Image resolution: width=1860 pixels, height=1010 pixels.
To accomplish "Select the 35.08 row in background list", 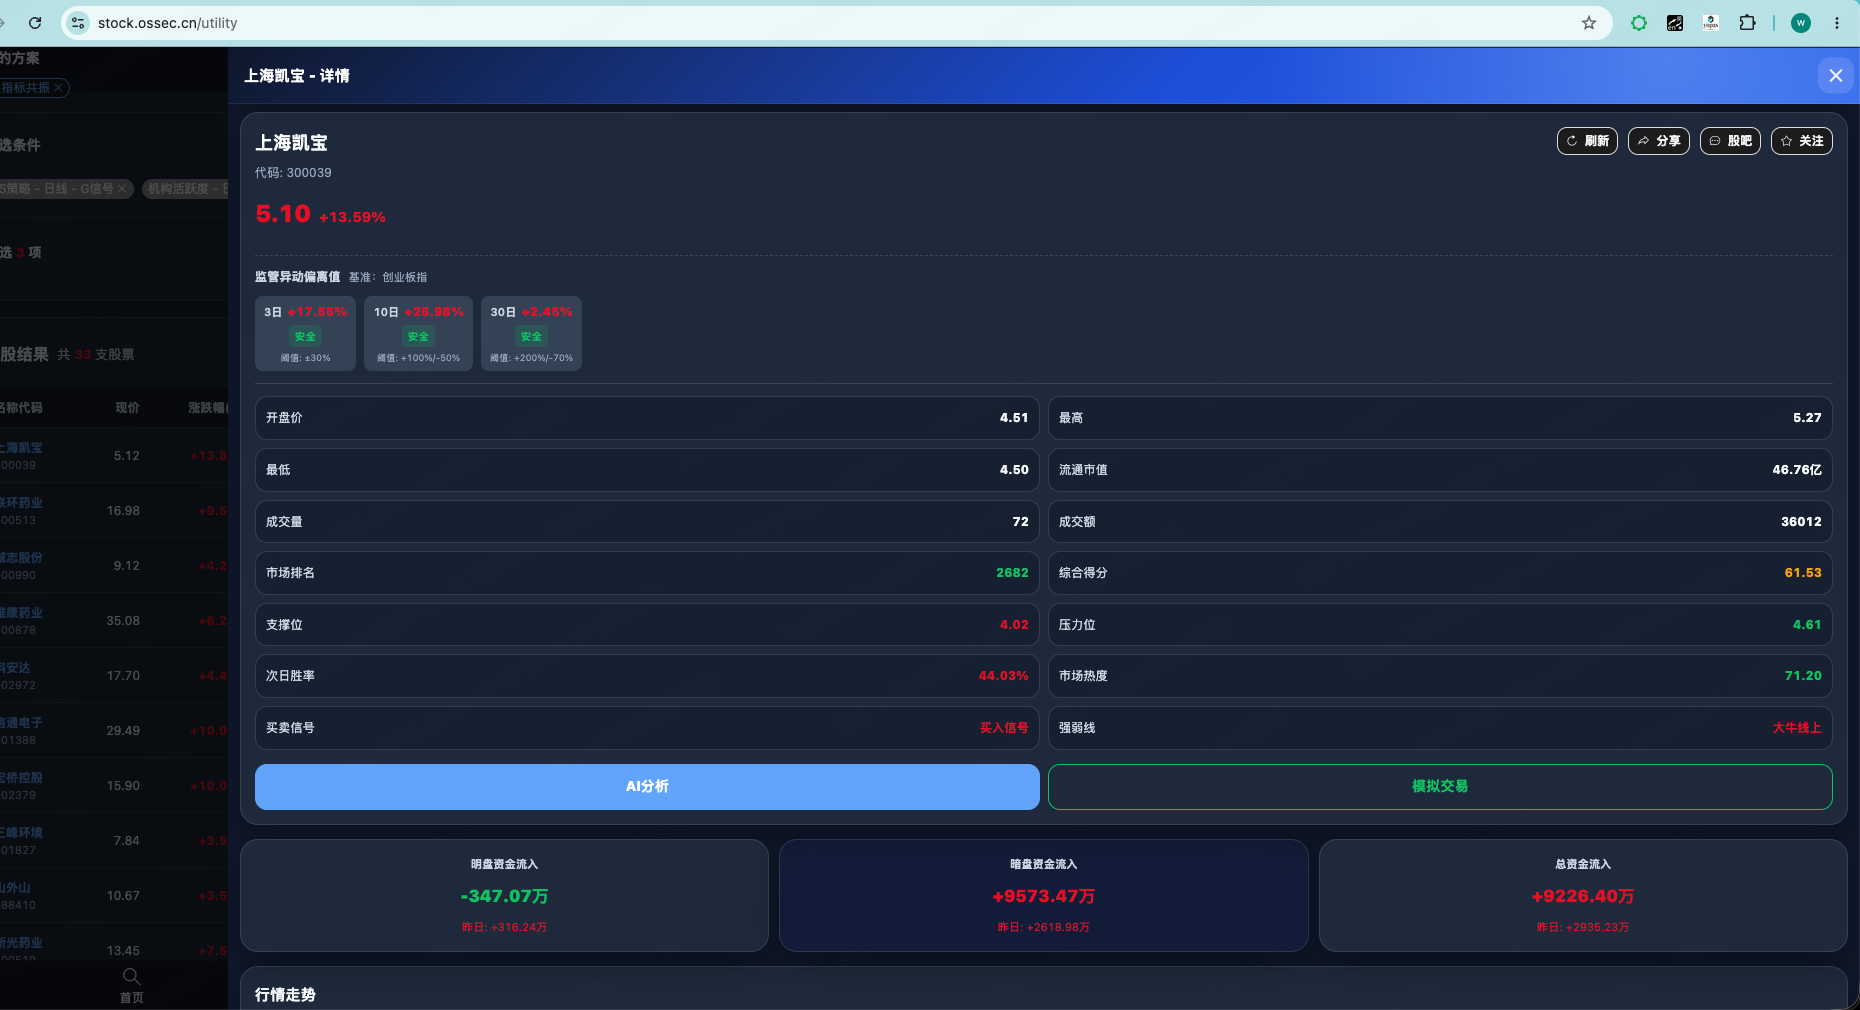I will point(114,621).
